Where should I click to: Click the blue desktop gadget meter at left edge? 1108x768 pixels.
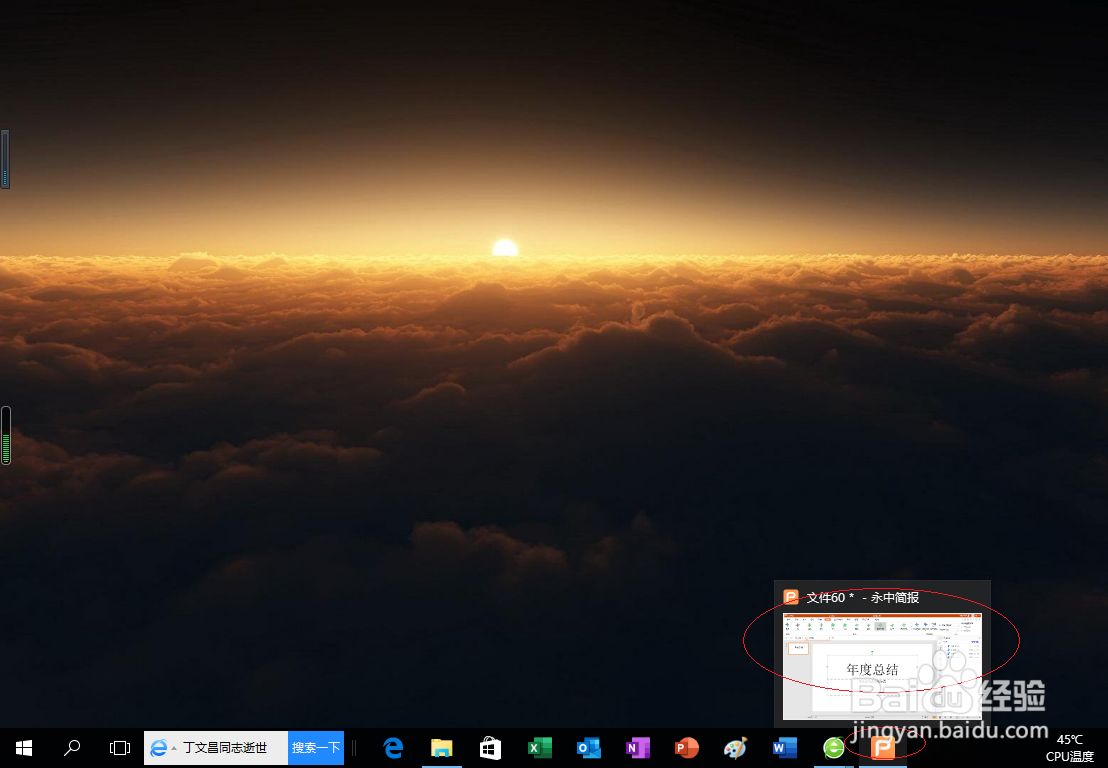click(5, 159)
